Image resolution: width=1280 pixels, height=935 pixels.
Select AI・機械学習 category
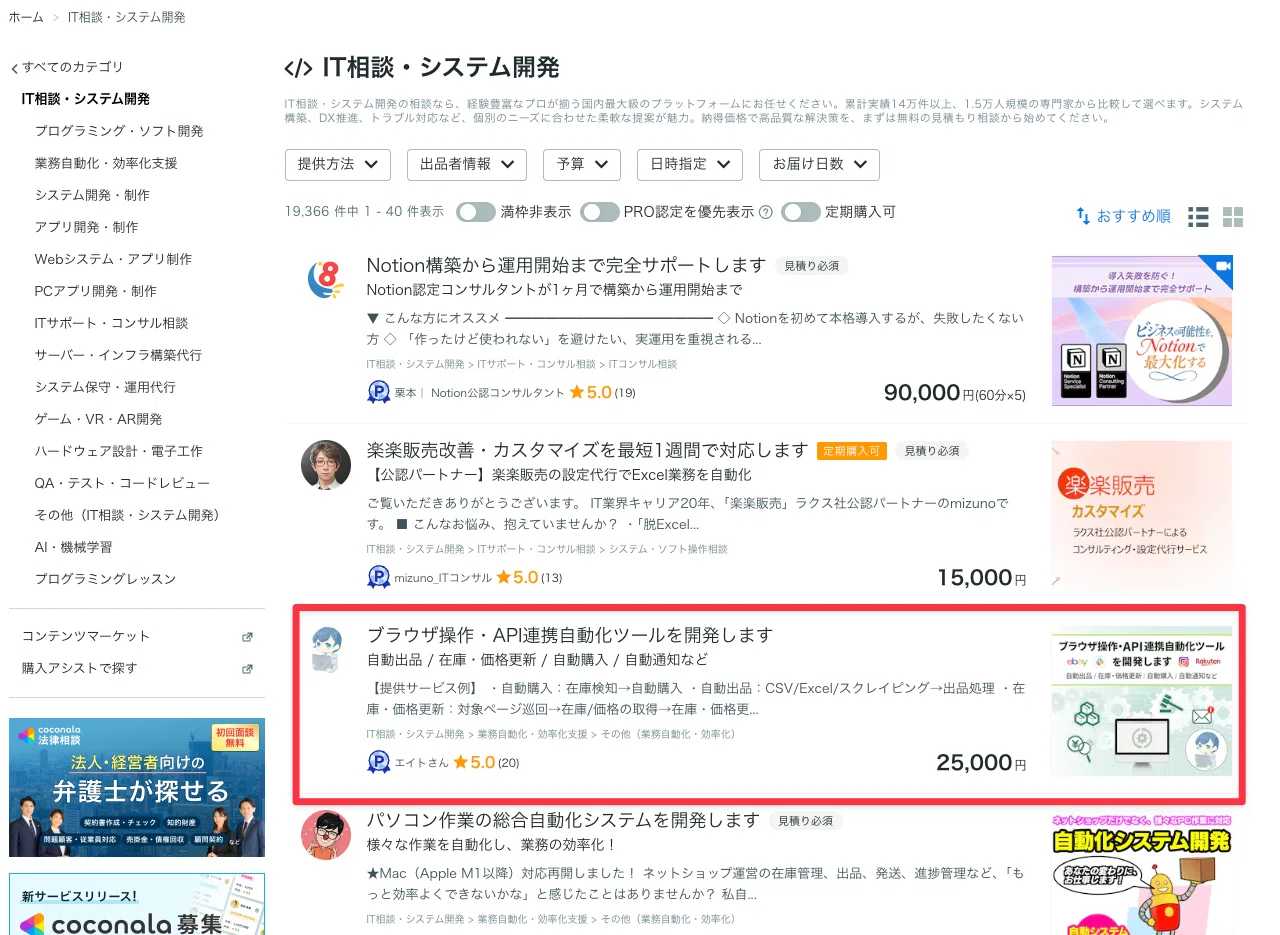73,547
